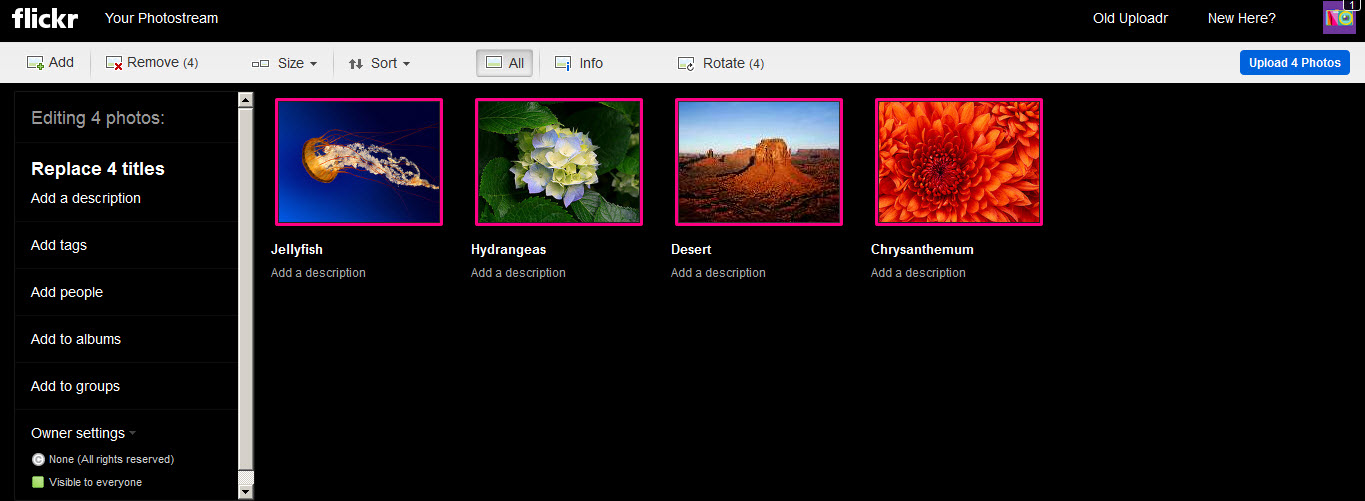Click None (All rights reserved) license
The width and height of the screenshot is (1365, 501).
tap(111, 460)
